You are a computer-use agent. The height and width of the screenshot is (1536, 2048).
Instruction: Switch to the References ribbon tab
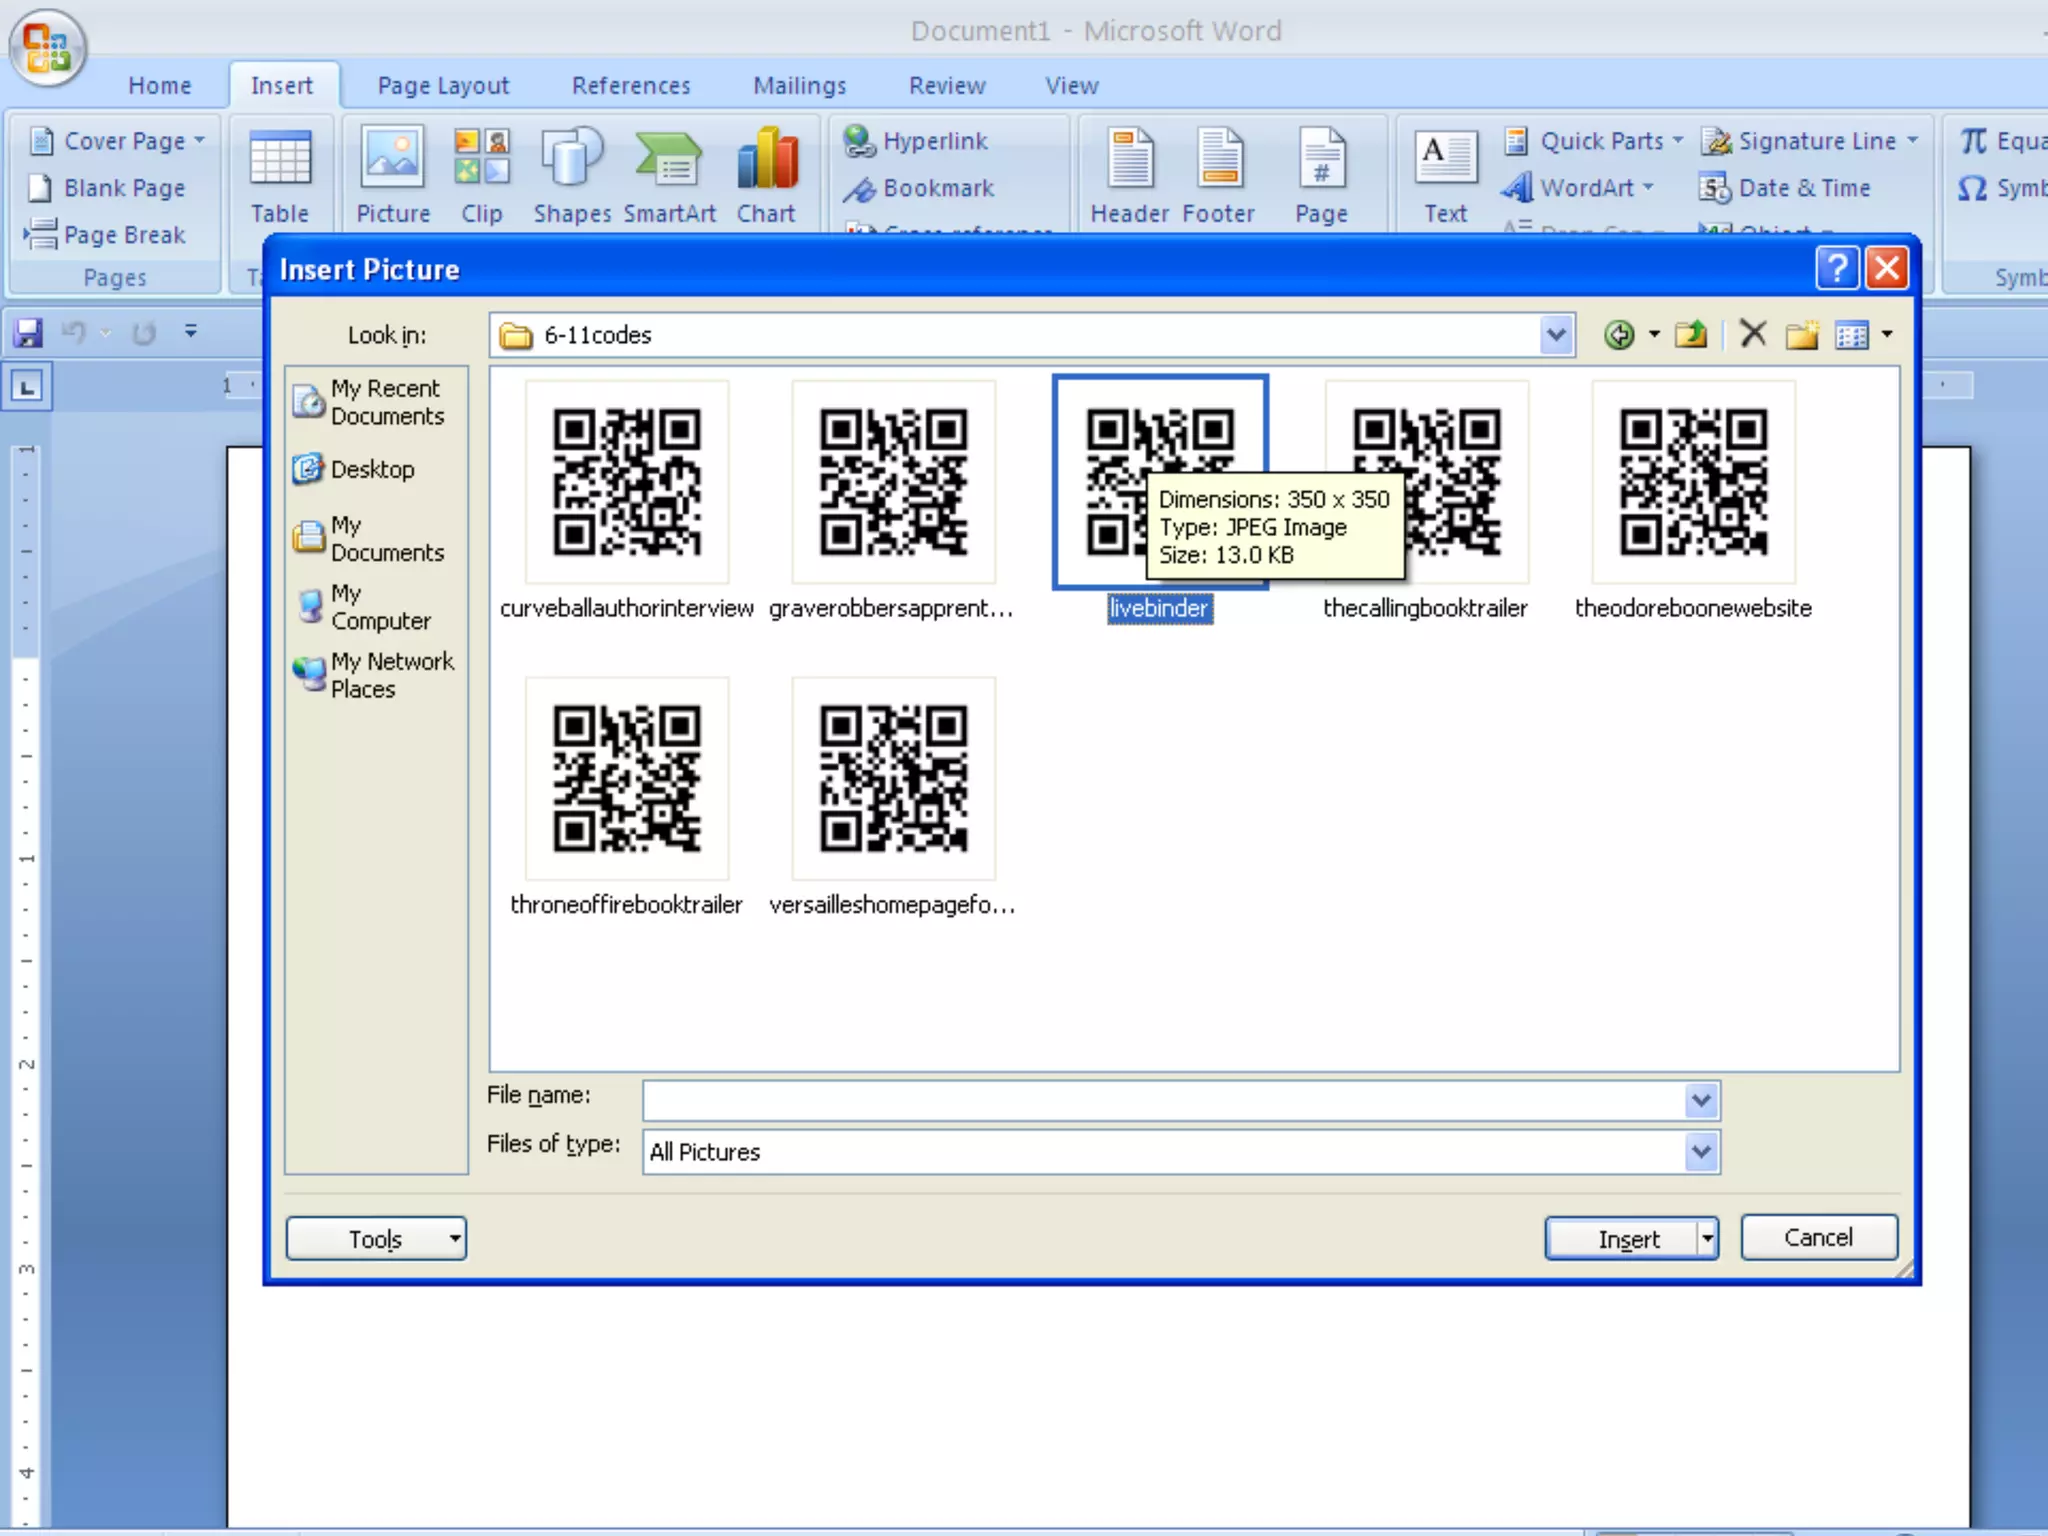click(x=631, y=86)
